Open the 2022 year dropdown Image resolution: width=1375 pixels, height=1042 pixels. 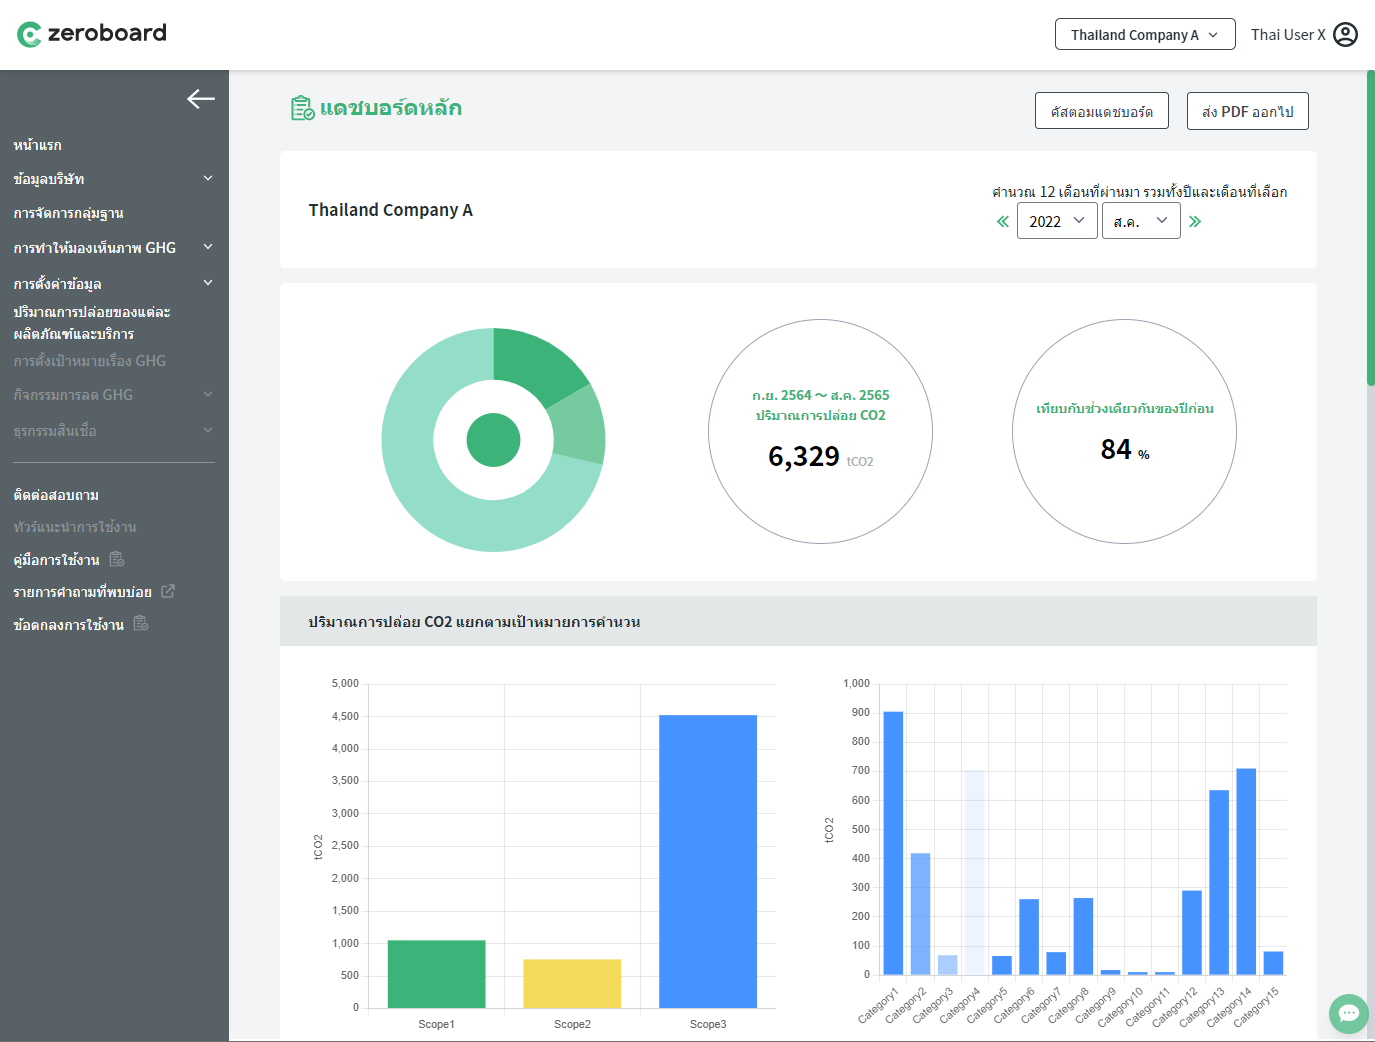coord(1056,221)
